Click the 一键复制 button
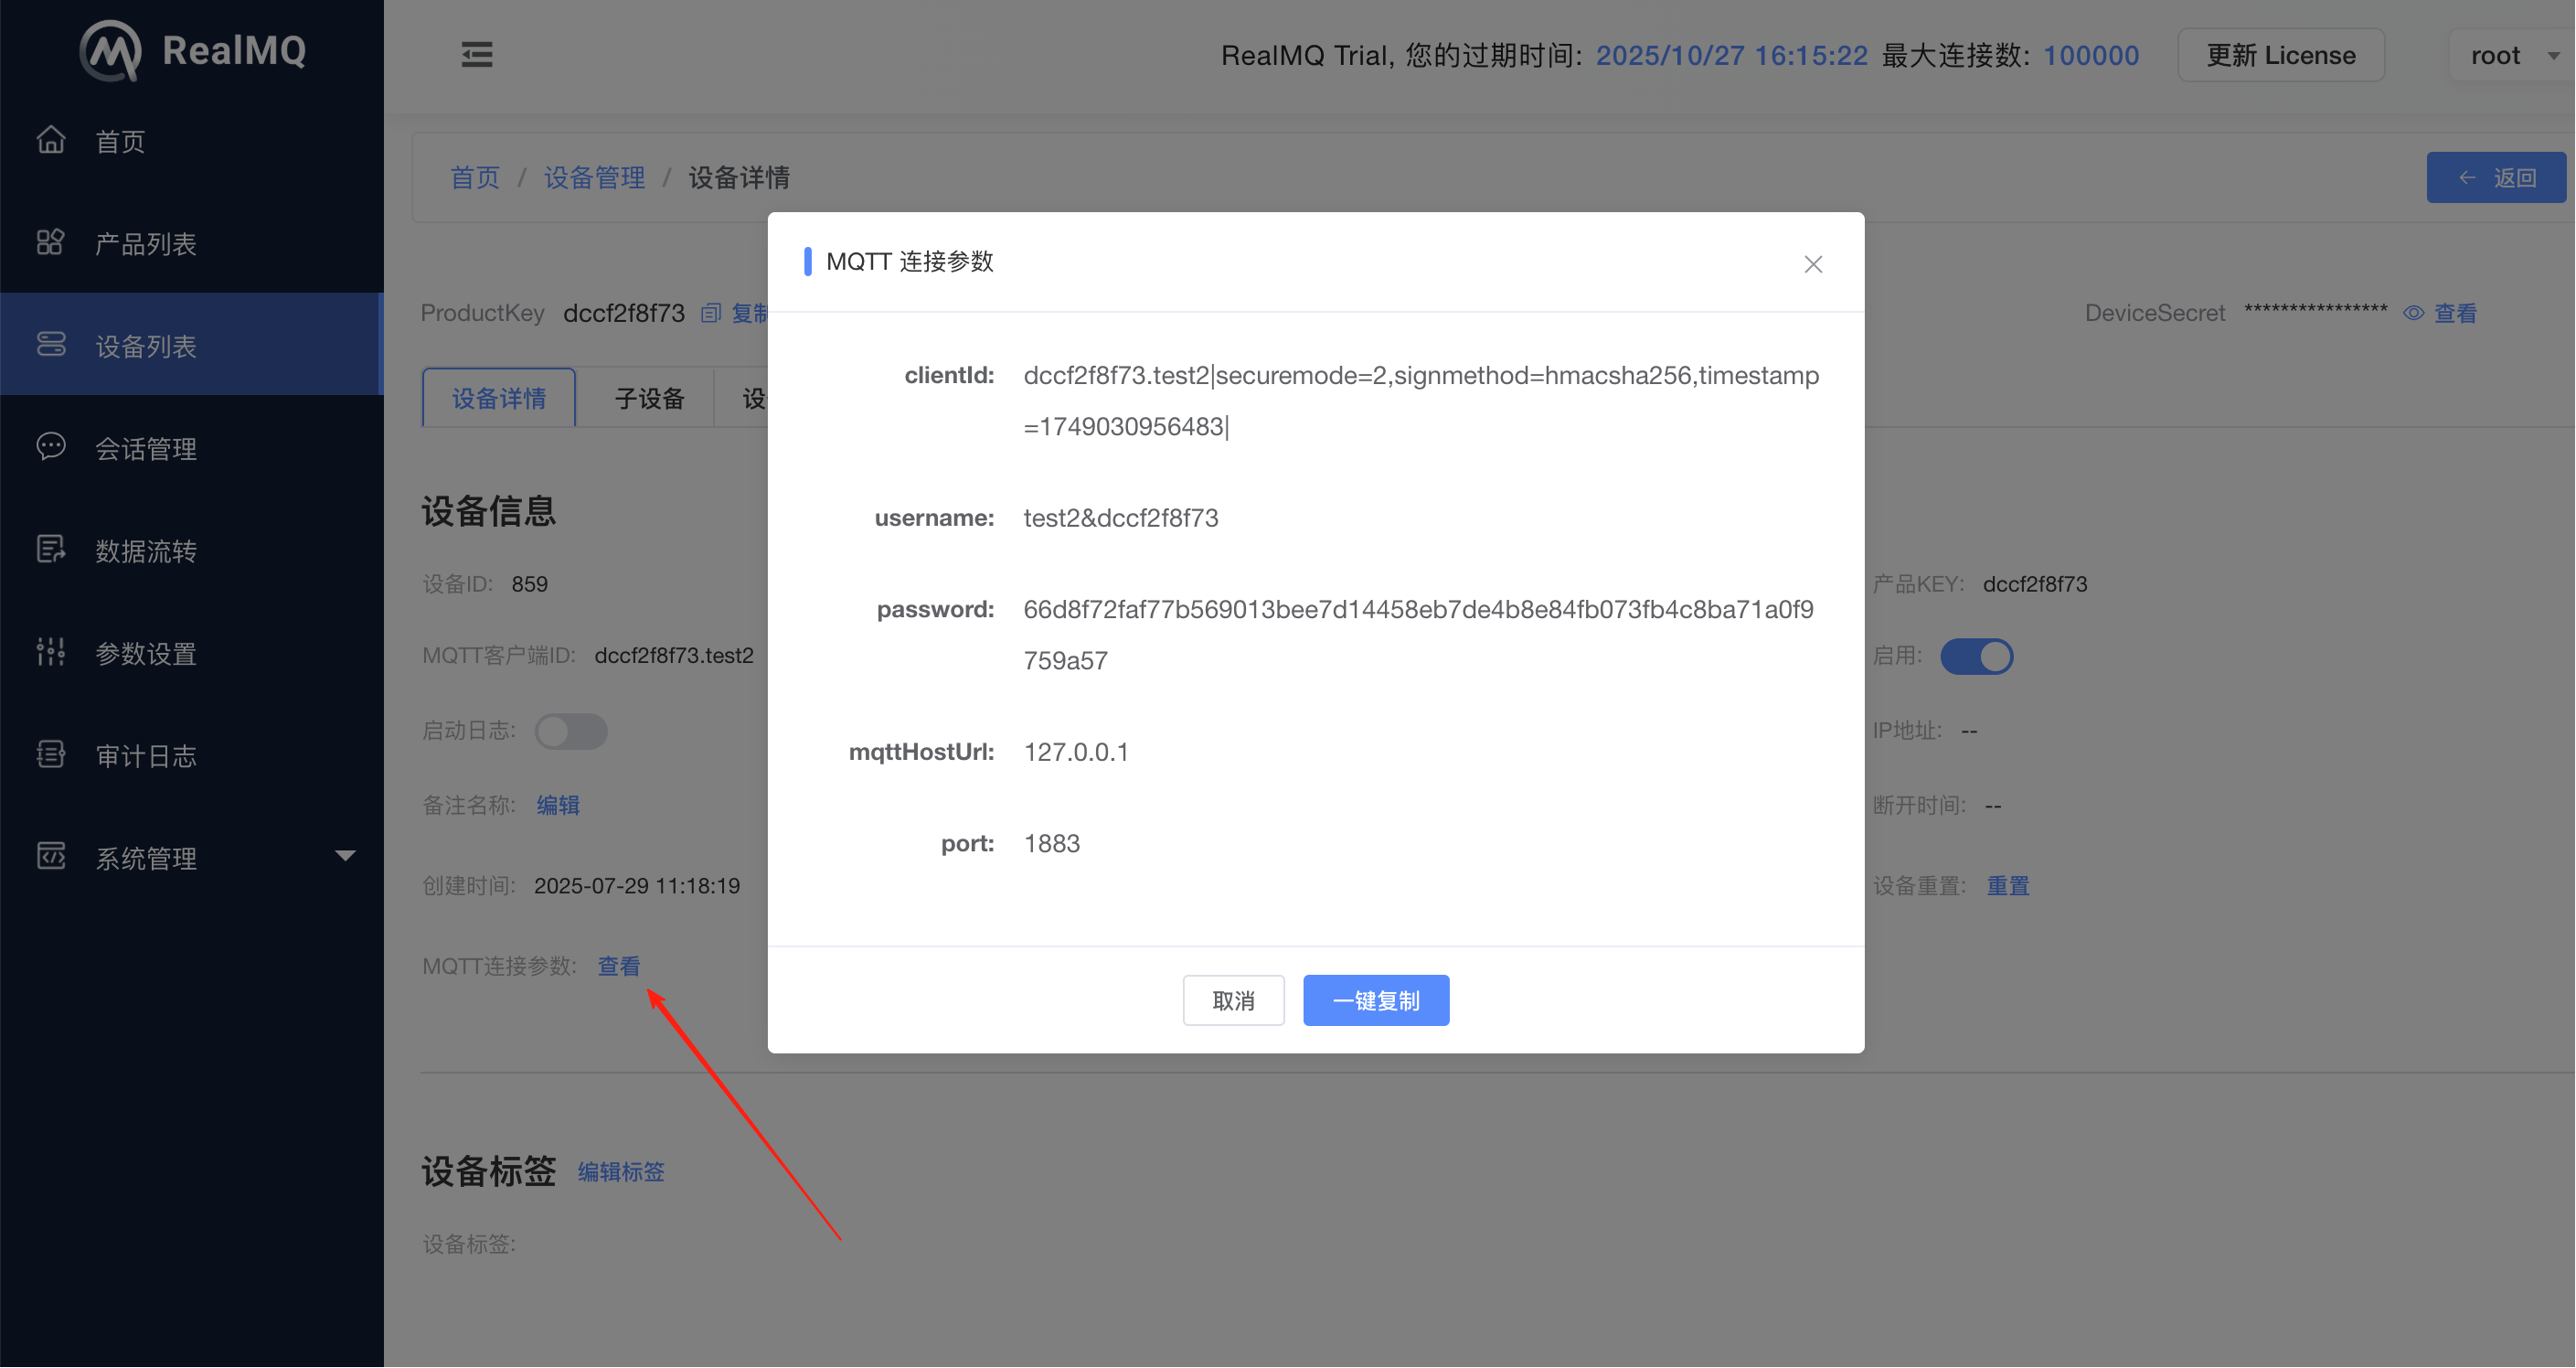Screen dimensions: 2576x1368 click(1376, 1000)
